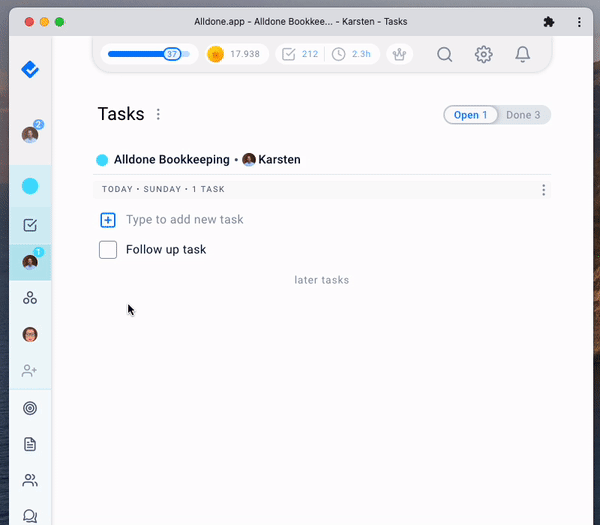This screenshot has height=525, width=600.
Task: Click the Alldone Bookkeeping project name
Action: tap(172, 159)
